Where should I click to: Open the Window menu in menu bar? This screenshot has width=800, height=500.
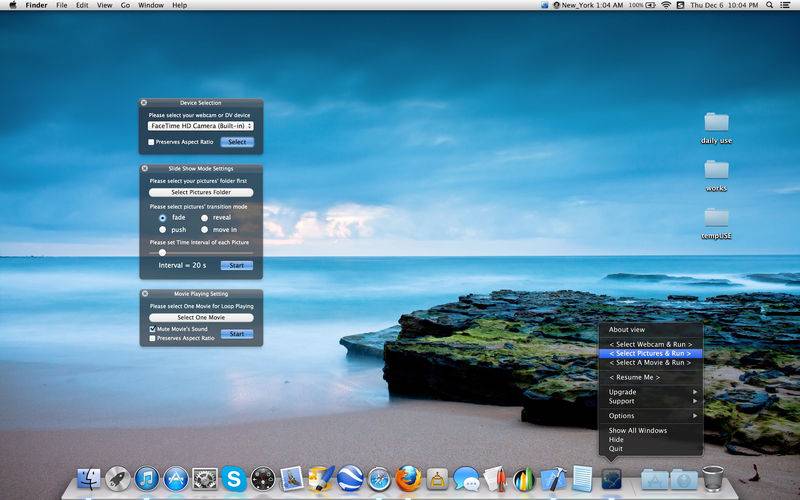tap(150, 5)
